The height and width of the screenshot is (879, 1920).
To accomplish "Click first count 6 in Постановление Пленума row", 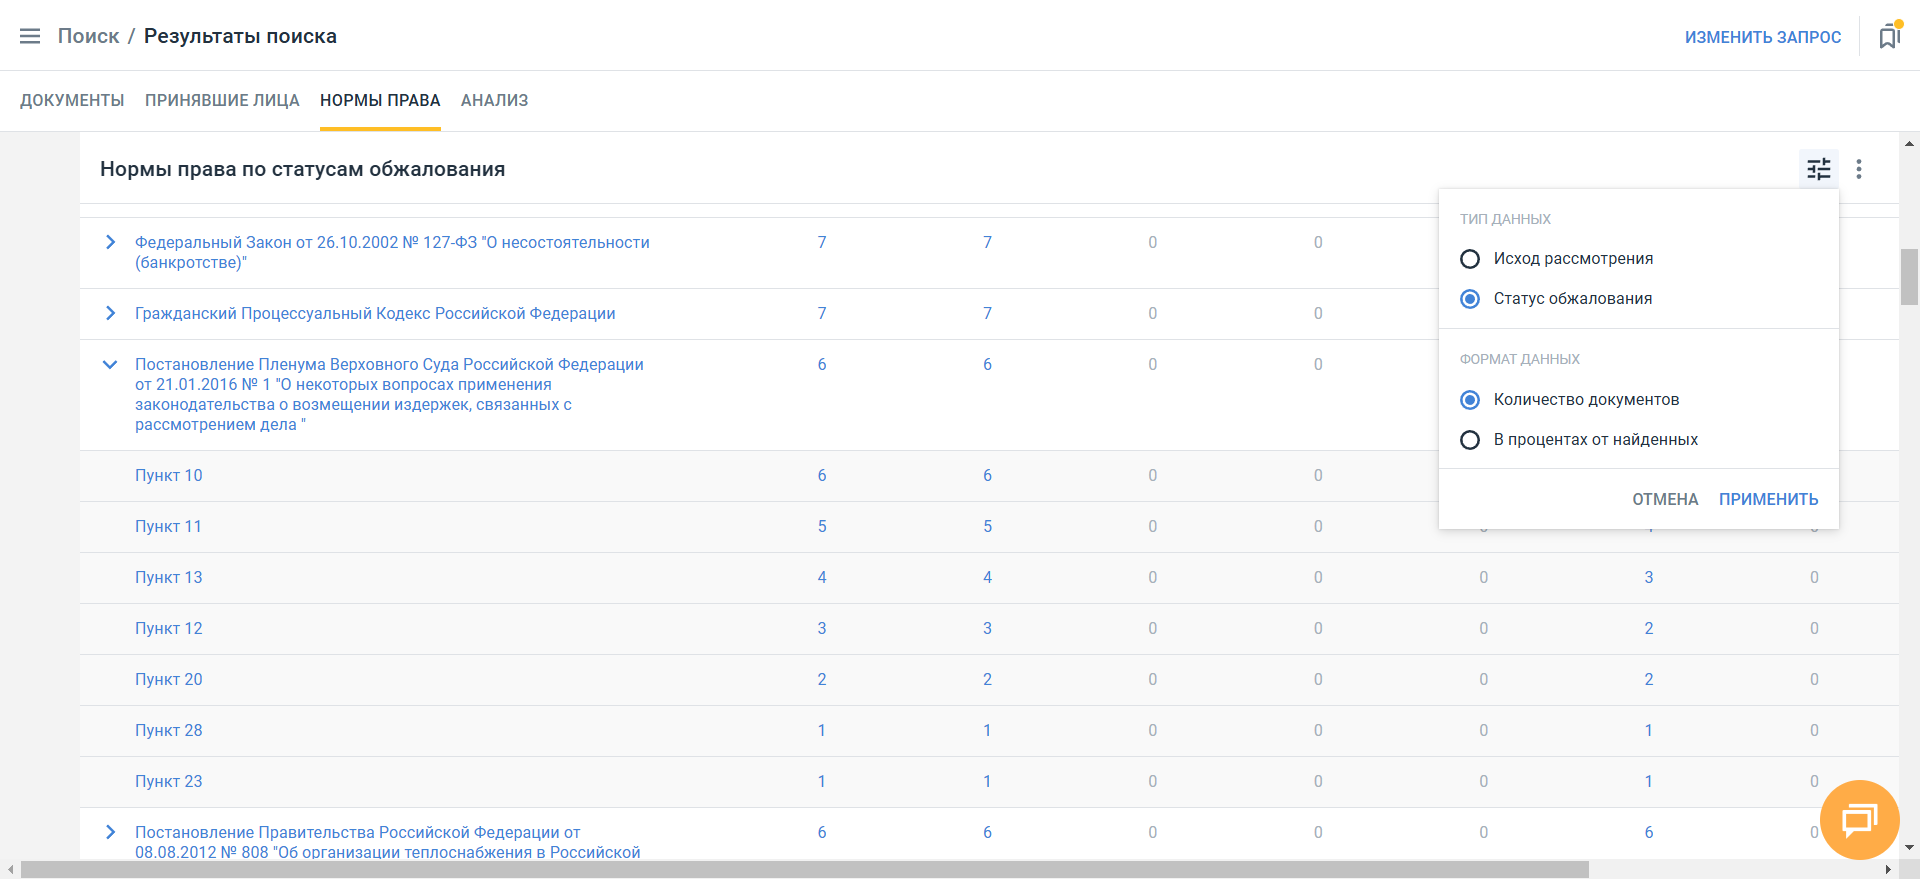I will click(x=822, y=364).
